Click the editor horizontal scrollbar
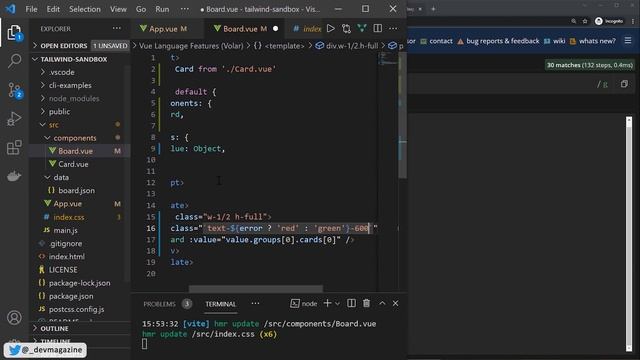The height and width of the screenshot is (360, 640). point(256,289)
